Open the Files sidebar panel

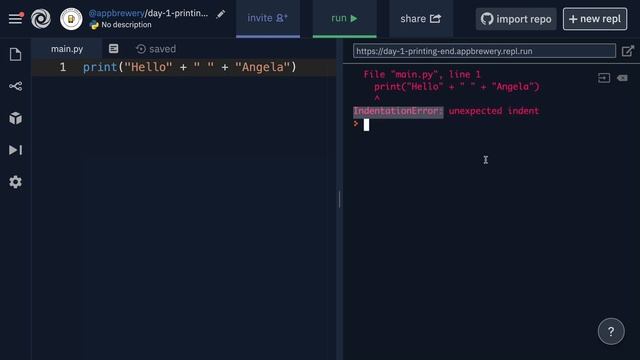click(16, 54)
